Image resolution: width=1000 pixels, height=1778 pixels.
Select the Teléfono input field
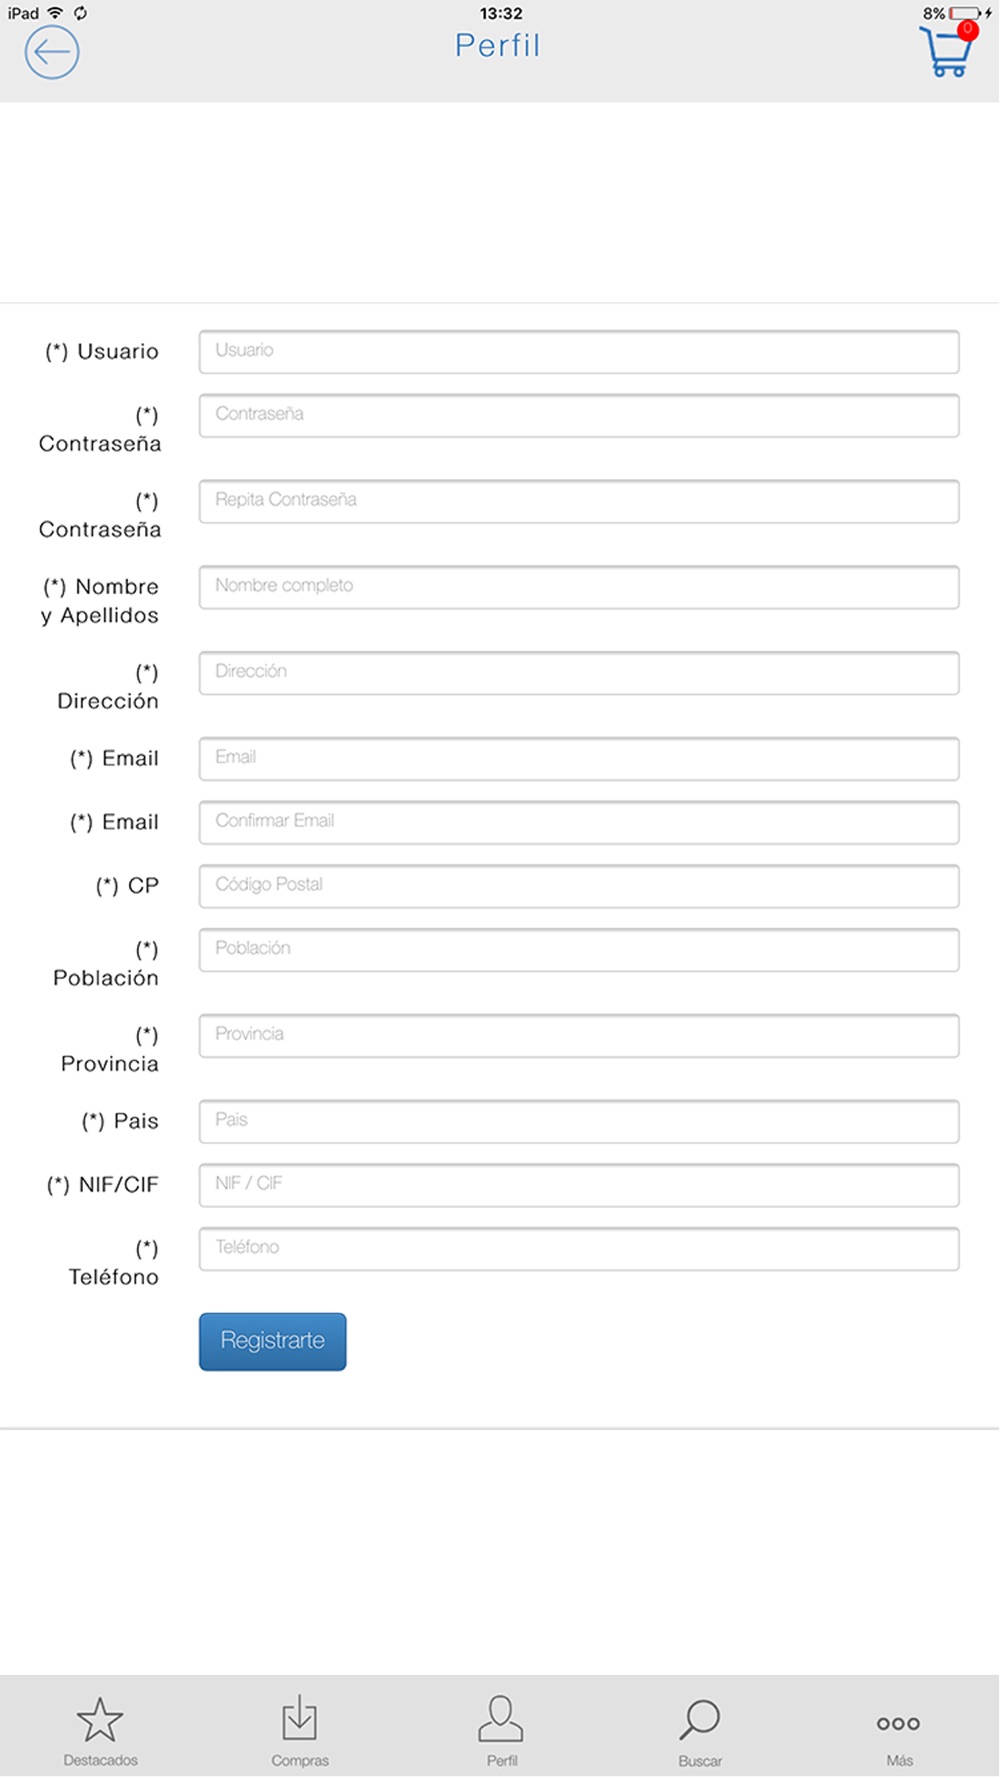click(579, 1248)
